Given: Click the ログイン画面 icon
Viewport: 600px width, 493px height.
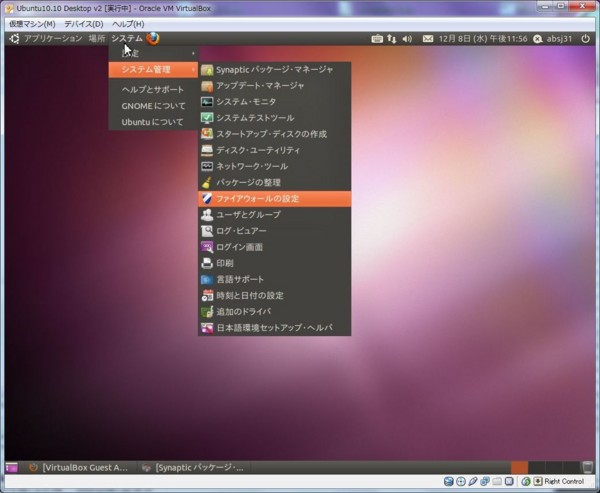Looking at the screenshot, I should pyautogui.click(x=207, y=247).
